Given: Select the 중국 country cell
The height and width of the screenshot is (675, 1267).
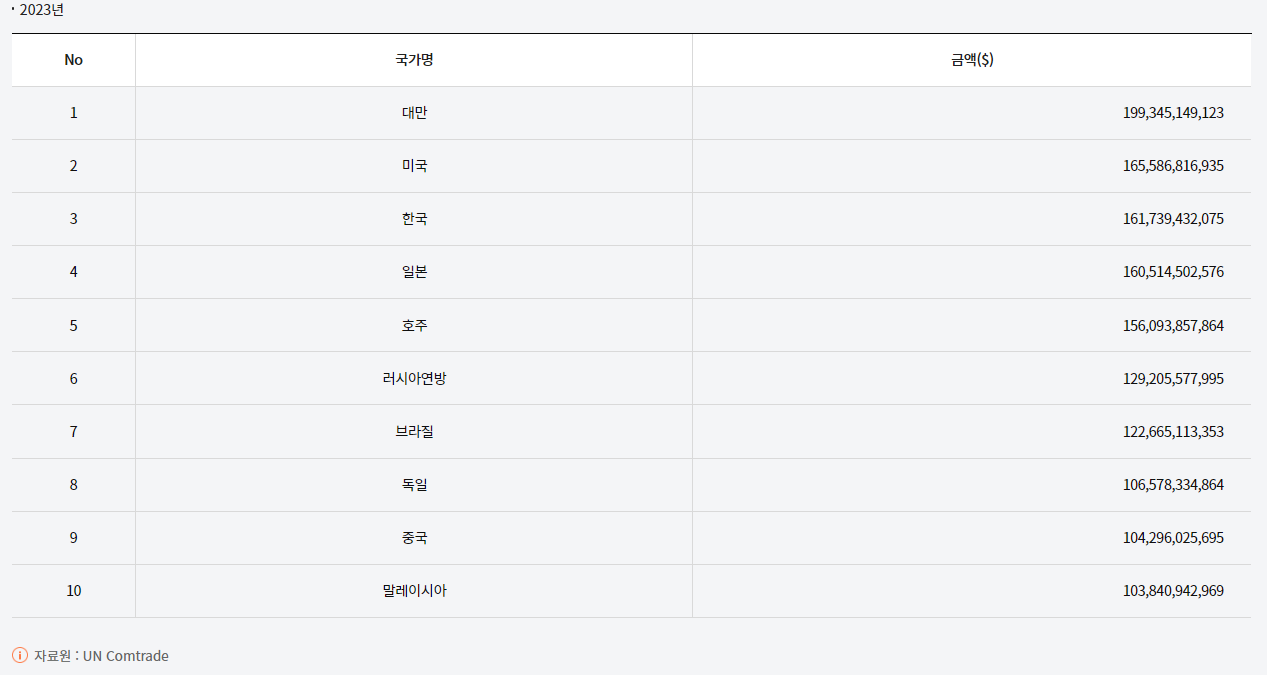Looking at the screenshot, I should point(414,538).
